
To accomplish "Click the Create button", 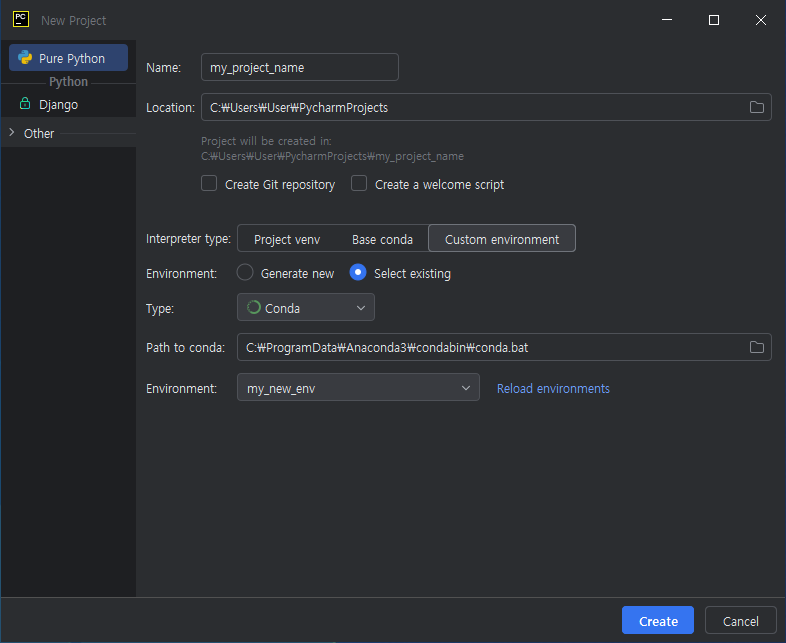I will coord(658,620).
